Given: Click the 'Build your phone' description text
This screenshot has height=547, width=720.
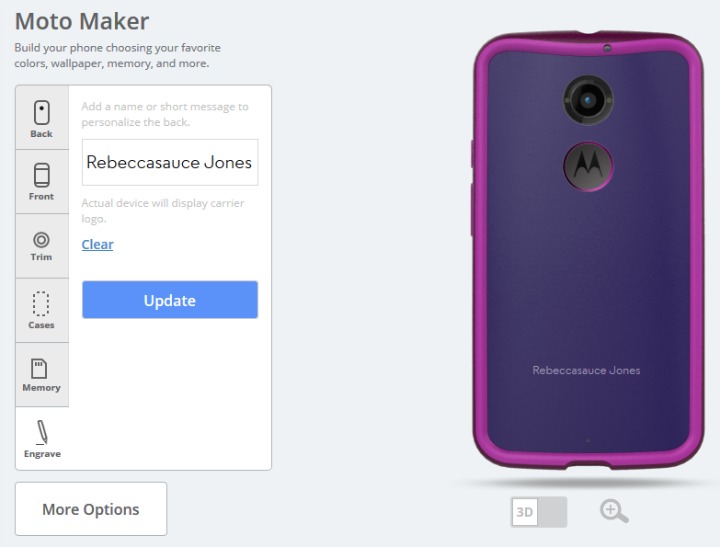Looking at the screenshot, I should coord(118,56).
